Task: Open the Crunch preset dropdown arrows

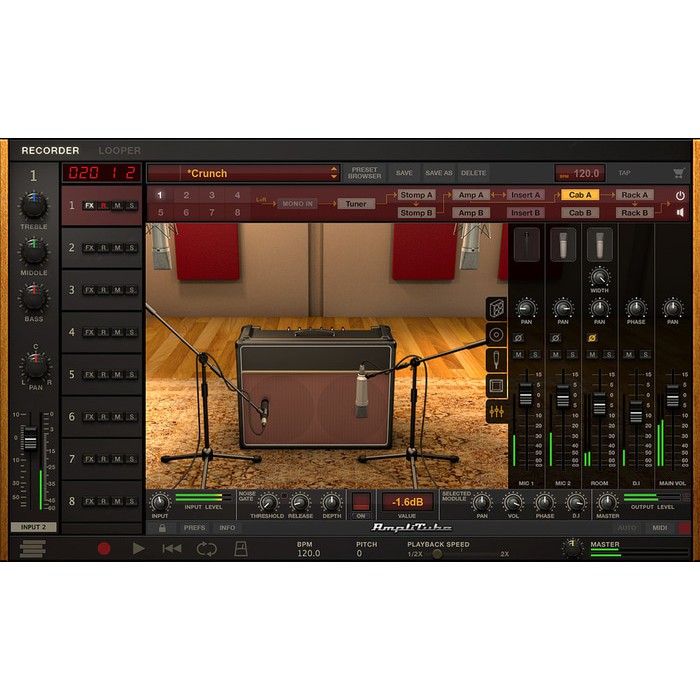Action: (x=334, y=173)
